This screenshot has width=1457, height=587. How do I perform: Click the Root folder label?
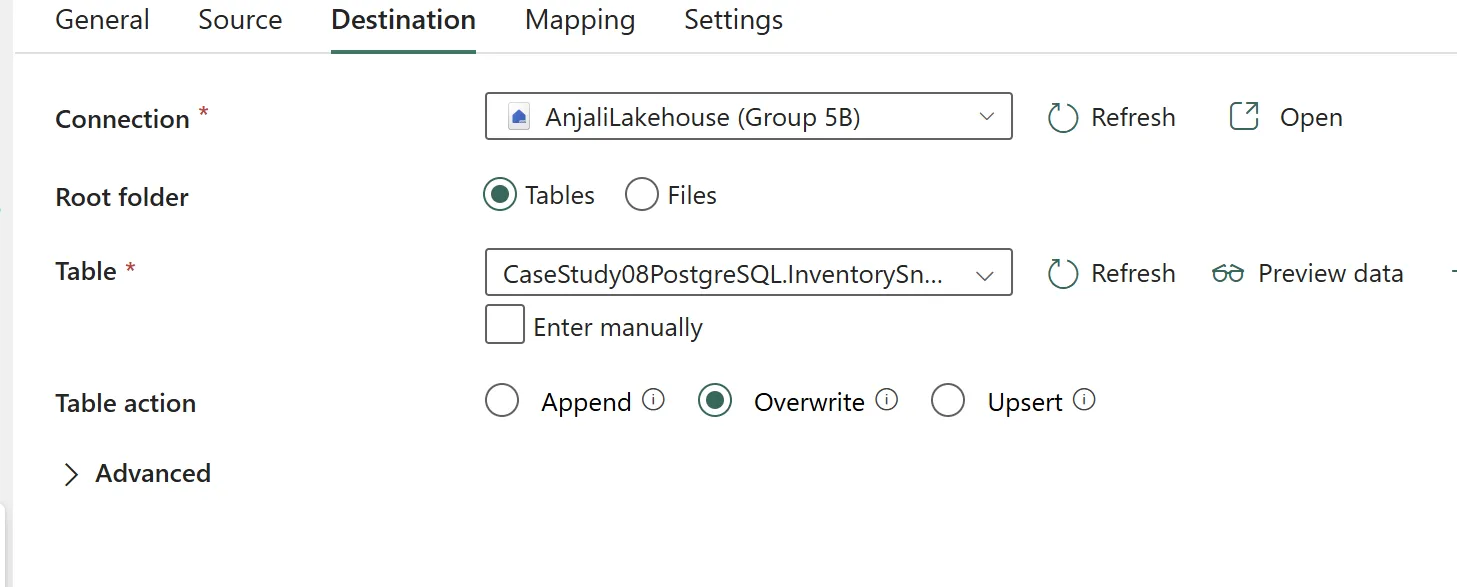click(x=122, y=197)
